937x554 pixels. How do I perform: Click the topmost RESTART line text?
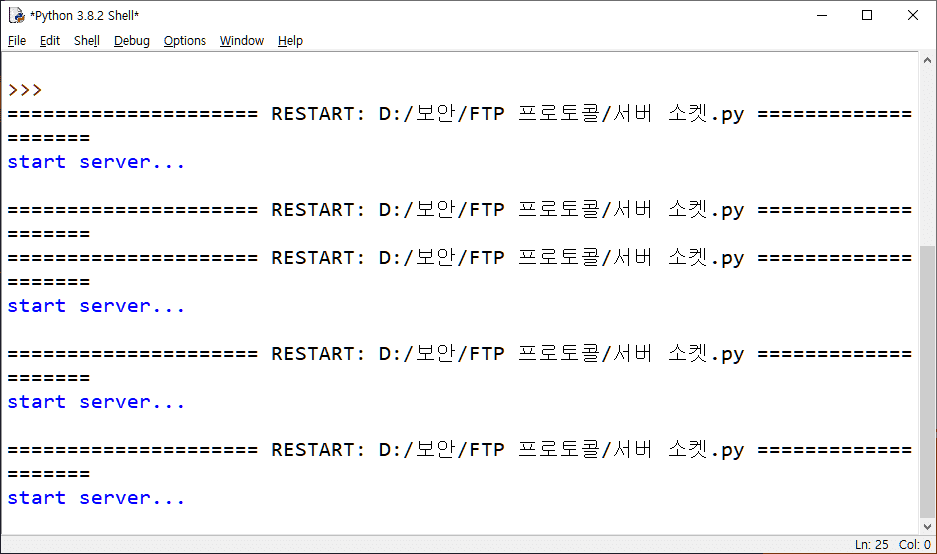[x=460, y=114]
